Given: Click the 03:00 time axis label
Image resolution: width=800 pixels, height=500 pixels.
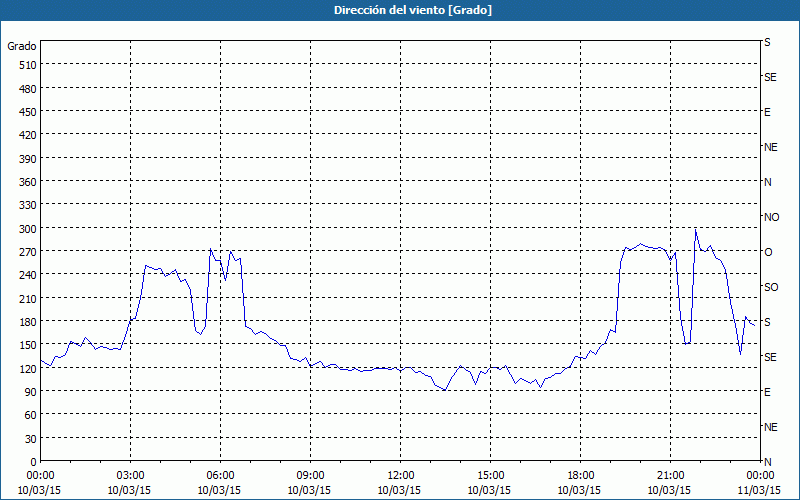Looking at the screenshot, I should pos(131,476).
